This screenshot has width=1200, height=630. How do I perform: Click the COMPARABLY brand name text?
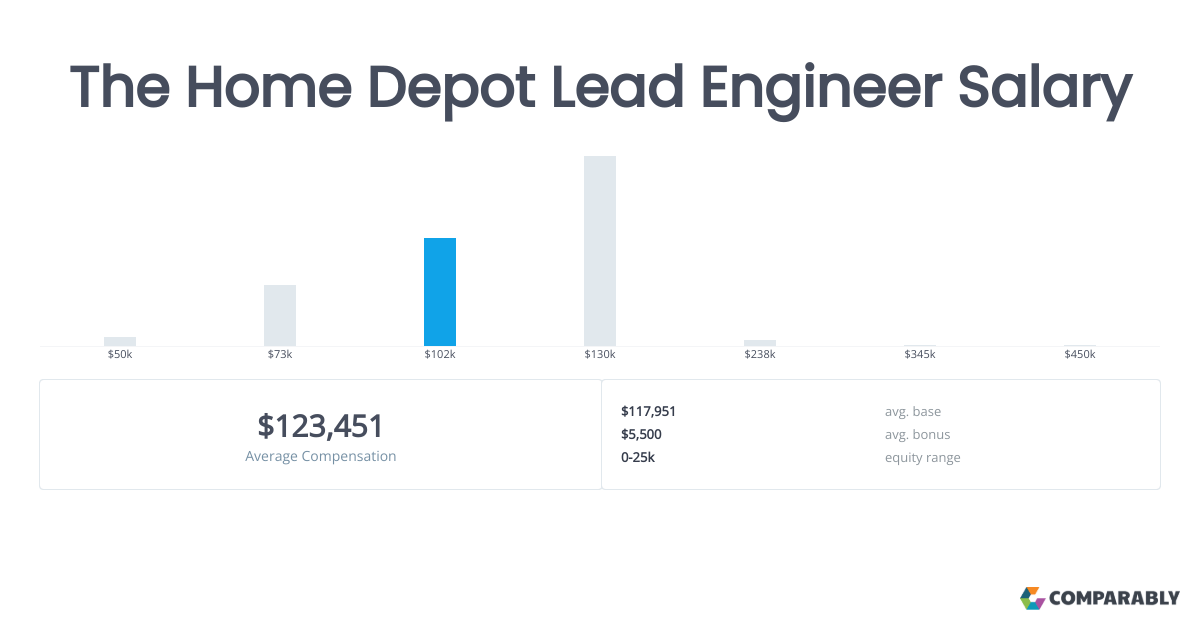pos(1115,599)
